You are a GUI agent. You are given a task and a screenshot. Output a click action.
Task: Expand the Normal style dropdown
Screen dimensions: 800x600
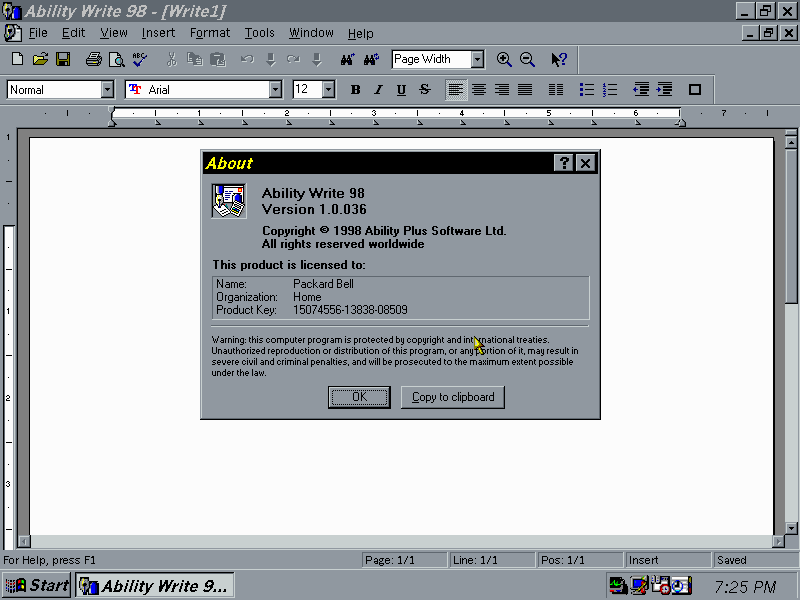point(107,90)
